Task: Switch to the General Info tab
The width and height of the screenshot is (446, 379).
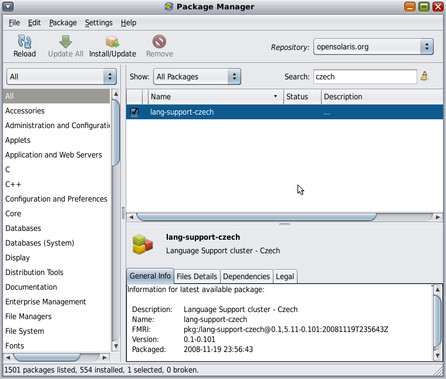Action: (x=150, y=276)
